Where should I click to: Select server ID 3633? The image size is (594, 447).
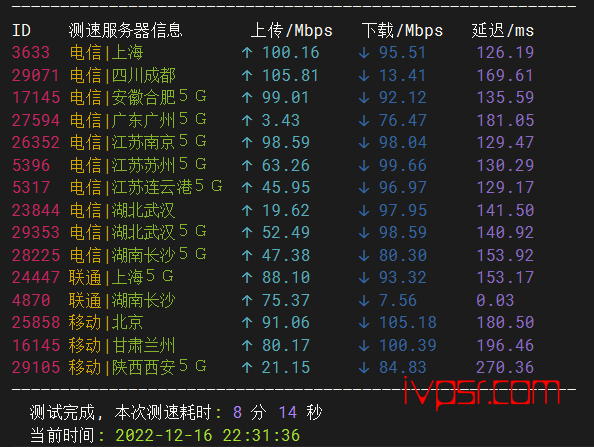(31, 52)
